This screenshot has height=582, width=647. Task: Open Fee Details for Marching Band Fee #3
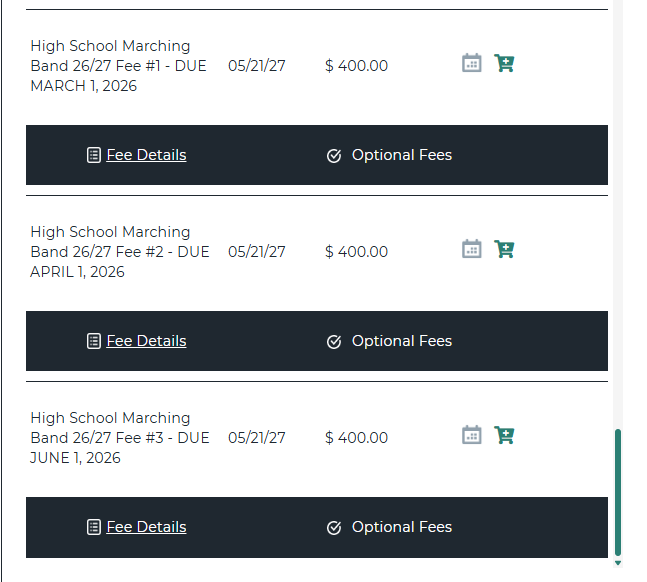click(x=146, y=527)
